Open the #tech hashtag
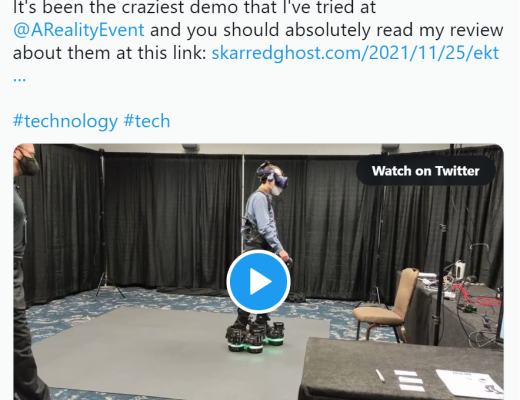The height and width of the screenshot is (400, 520). coord(147,121)
